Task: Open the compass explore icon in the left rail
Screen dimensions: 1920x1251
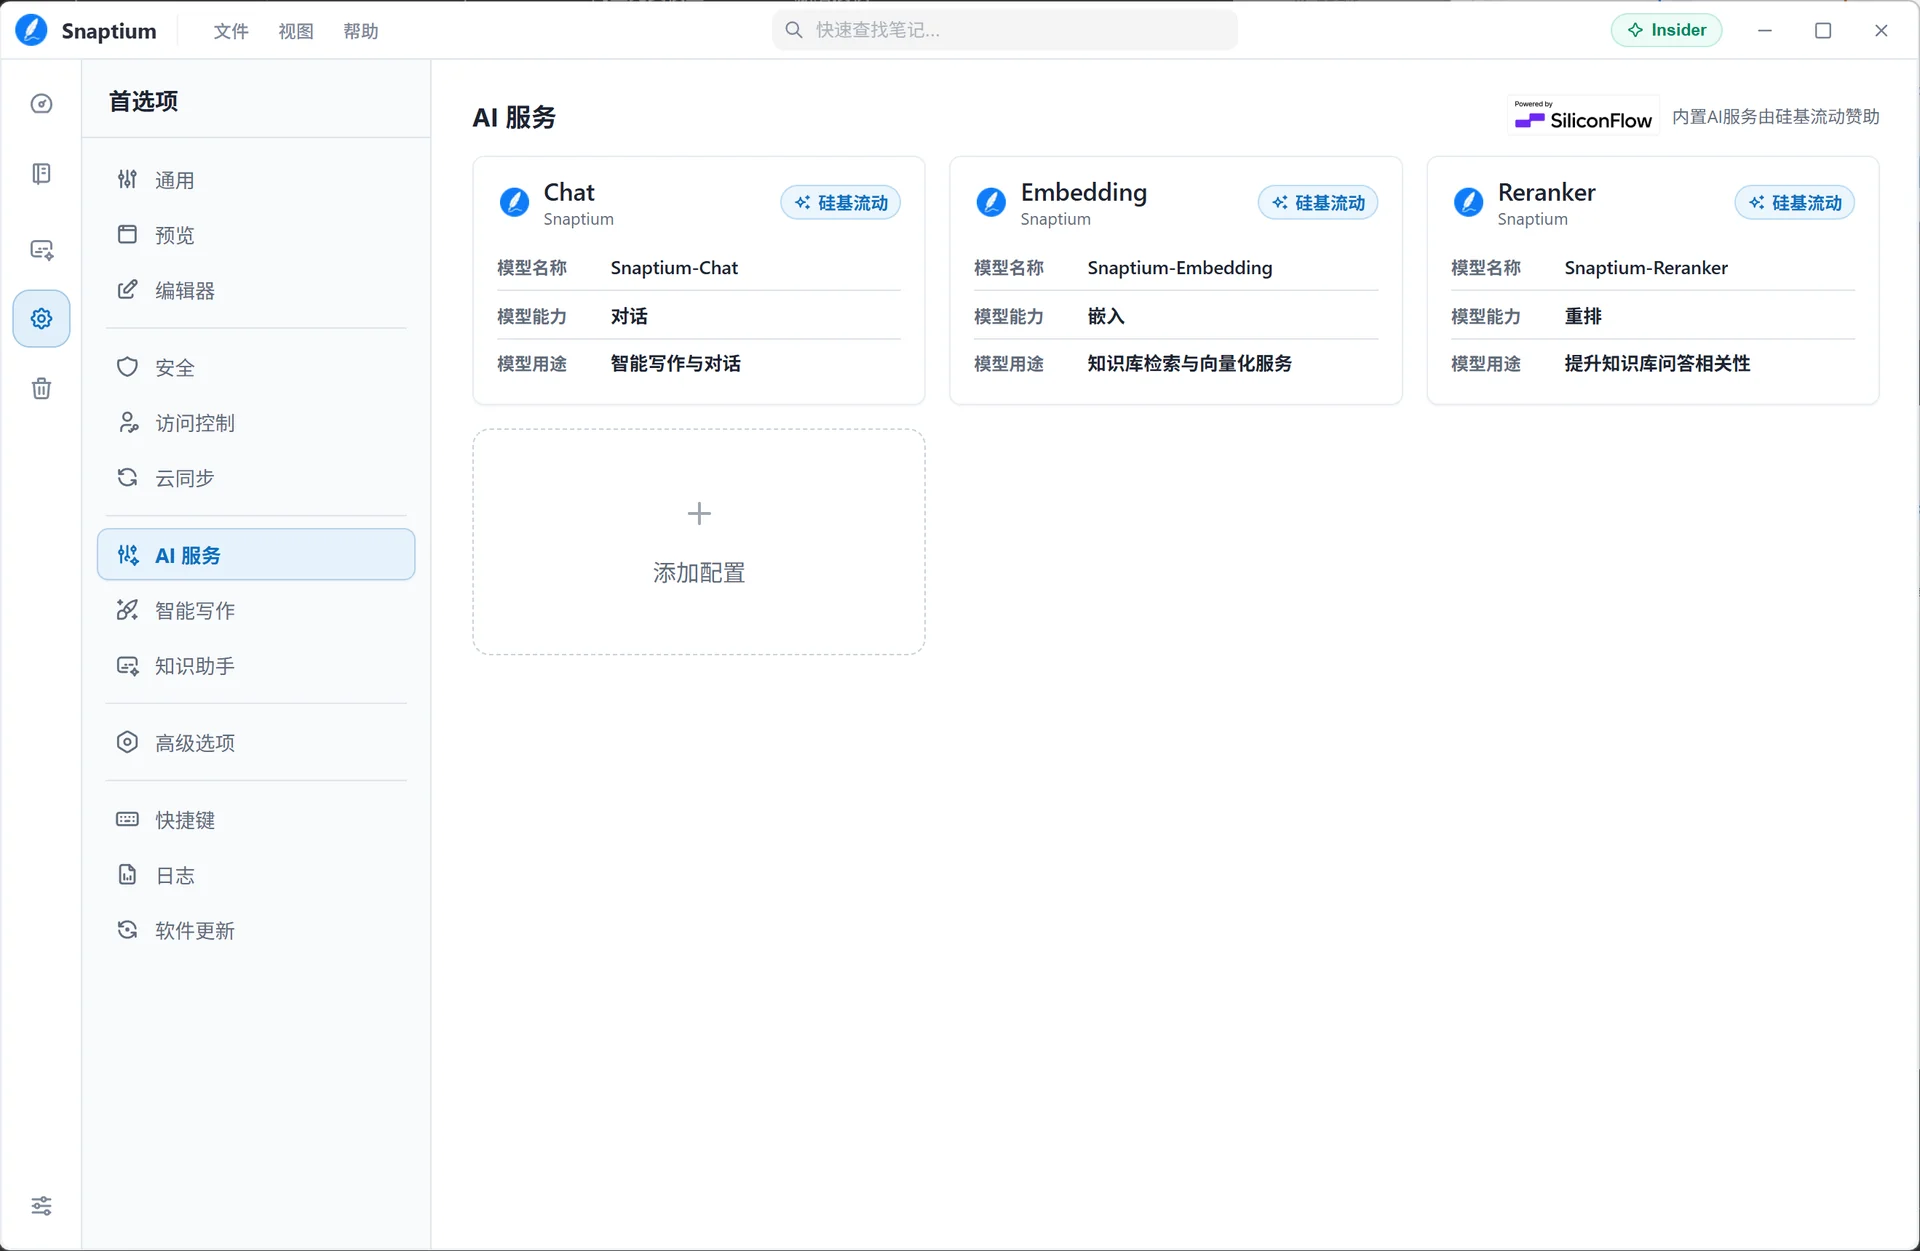Action: (x=41, y=104)
